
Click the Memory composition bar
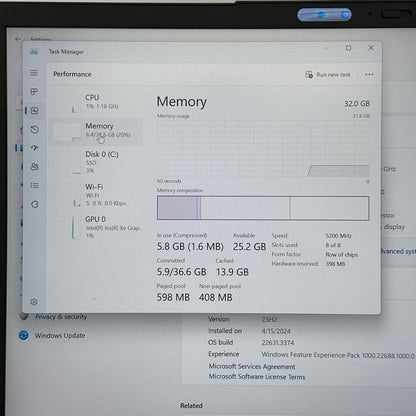click(x=263, y=208)
